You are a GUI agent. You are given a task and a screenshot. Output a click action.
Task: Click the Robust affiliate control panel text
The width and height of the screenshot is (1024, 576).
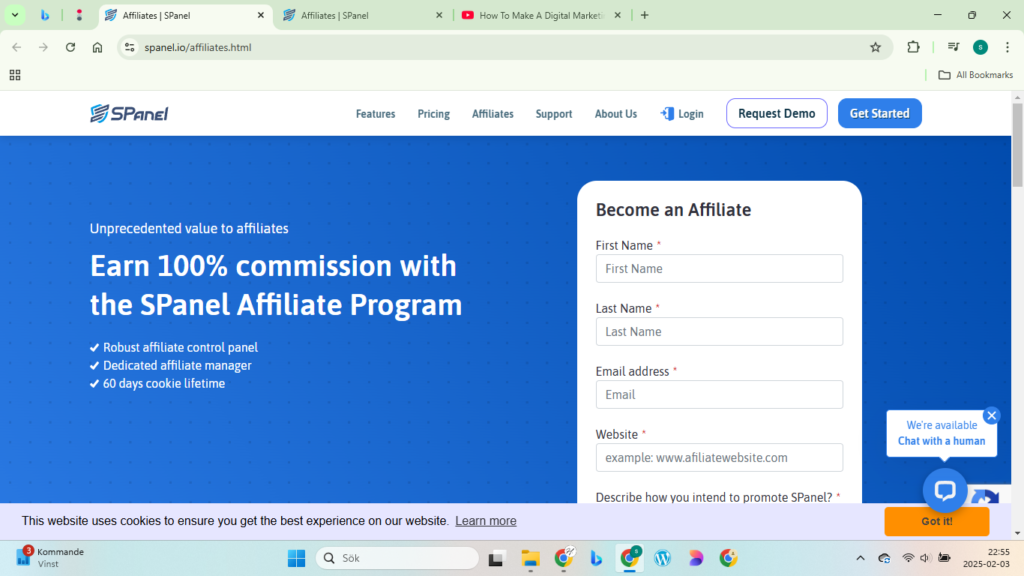click(180, 347)
